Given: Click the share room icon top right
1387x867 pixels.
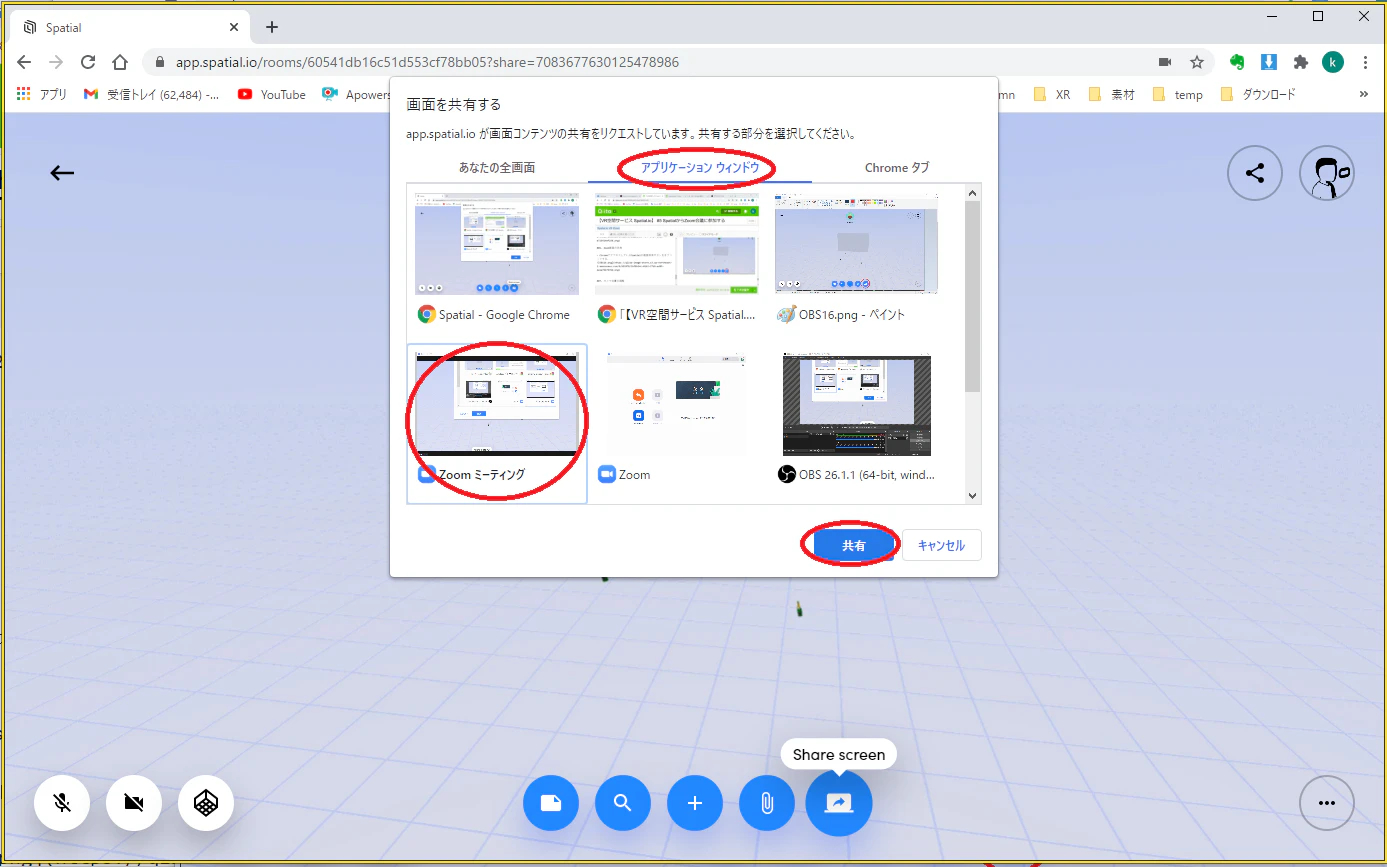Looking at the screenshot, I should click(x=1254, y=173).
